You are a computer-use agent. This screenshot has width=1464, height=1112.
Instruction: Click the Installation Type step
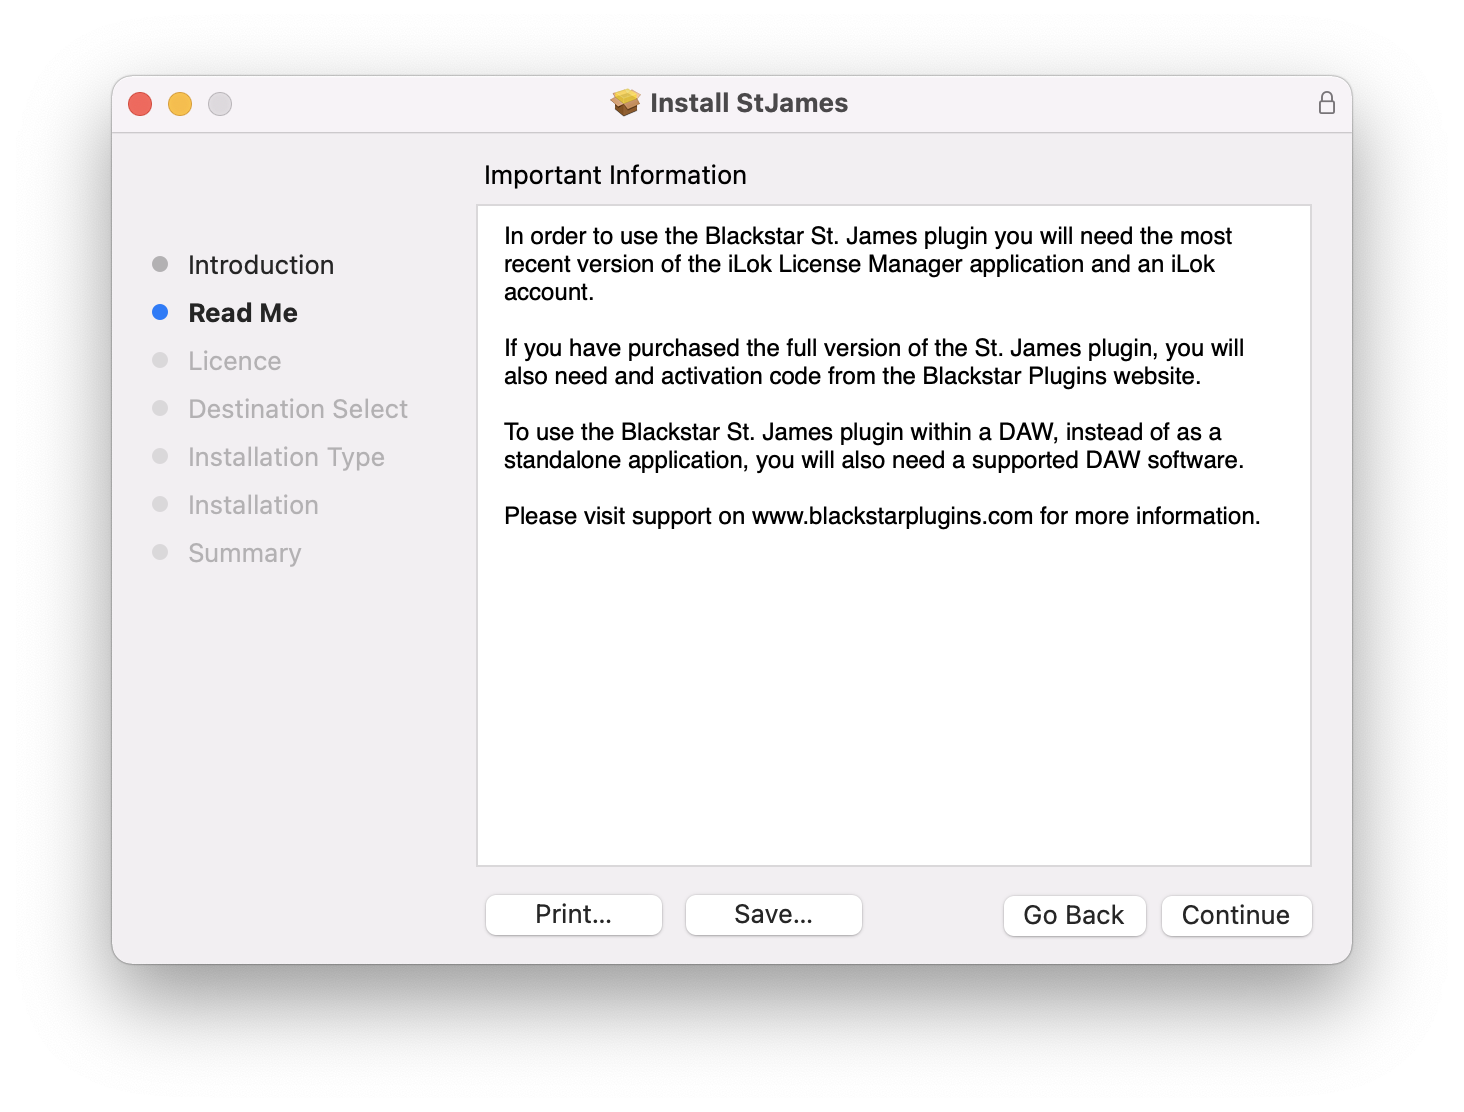pos(286,457)
